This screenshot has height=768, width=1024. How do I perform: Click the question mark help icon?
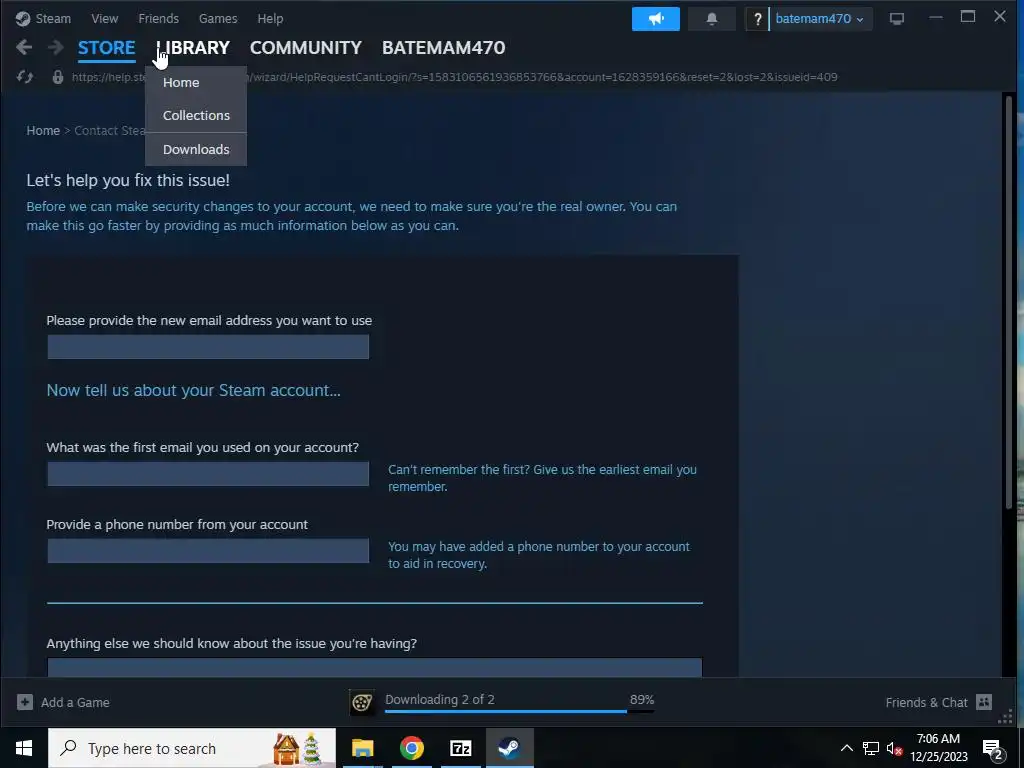click(757, 19)
